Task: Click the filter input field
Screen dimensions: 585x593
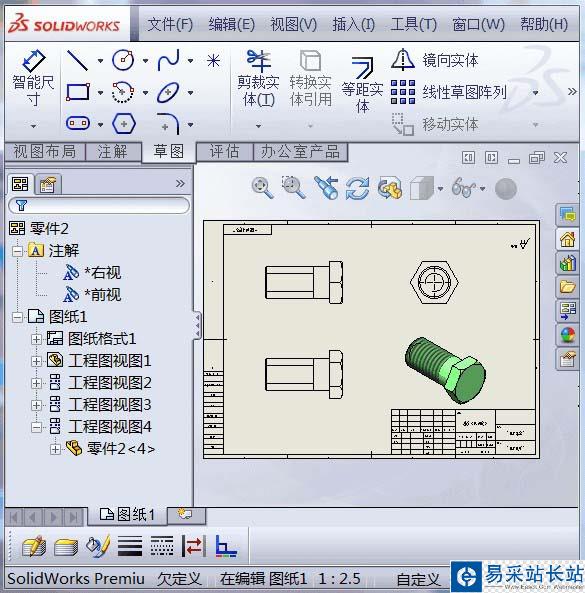Action: (x=99, y=206)
